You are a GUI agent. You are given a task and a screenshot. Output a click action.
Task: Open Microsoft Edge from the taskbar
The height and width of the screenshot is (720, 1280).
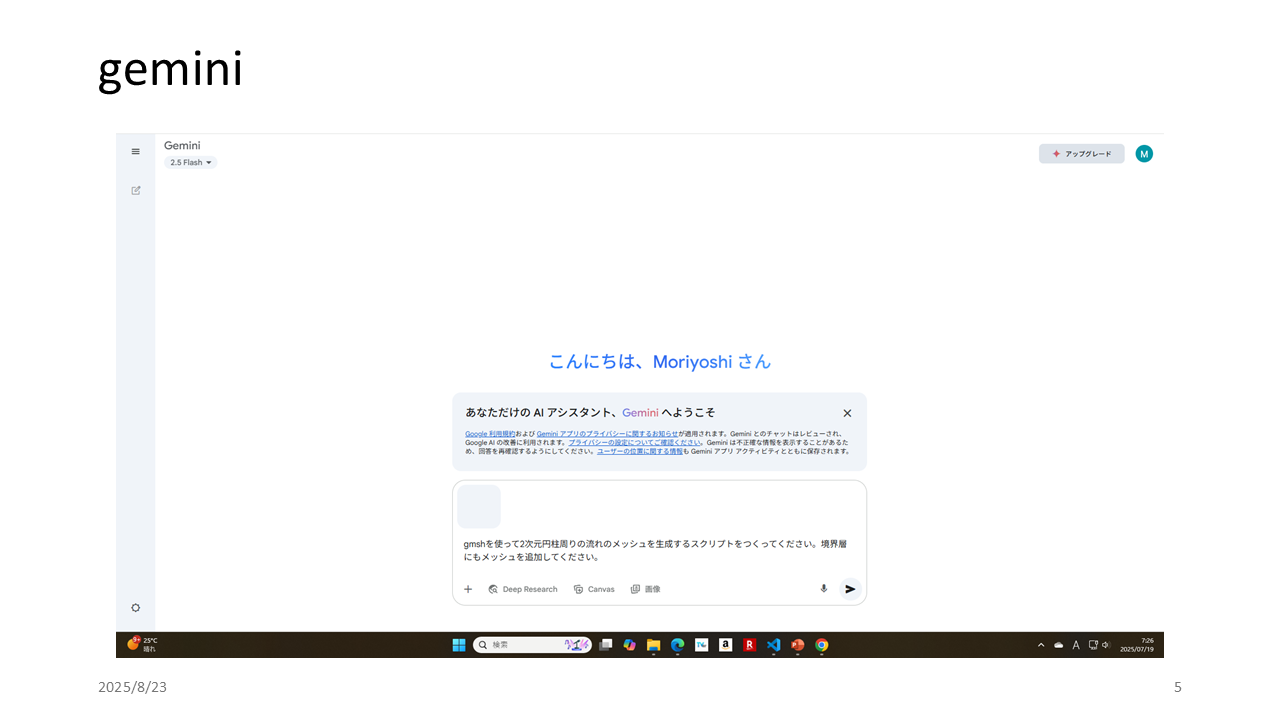click(x=677, y=645)
